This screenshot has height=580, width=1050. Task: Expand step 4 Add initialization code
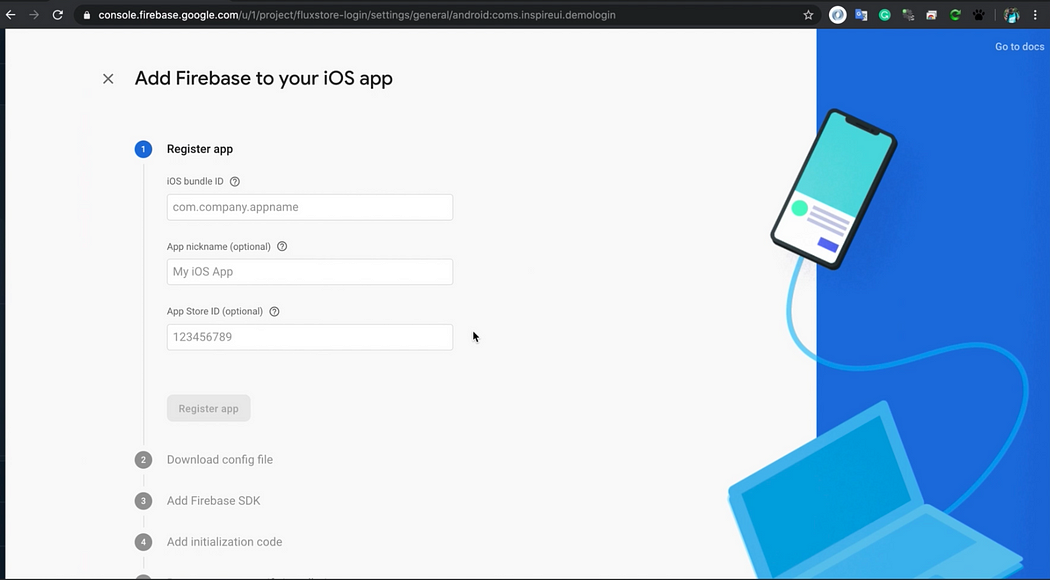point(224,542)
